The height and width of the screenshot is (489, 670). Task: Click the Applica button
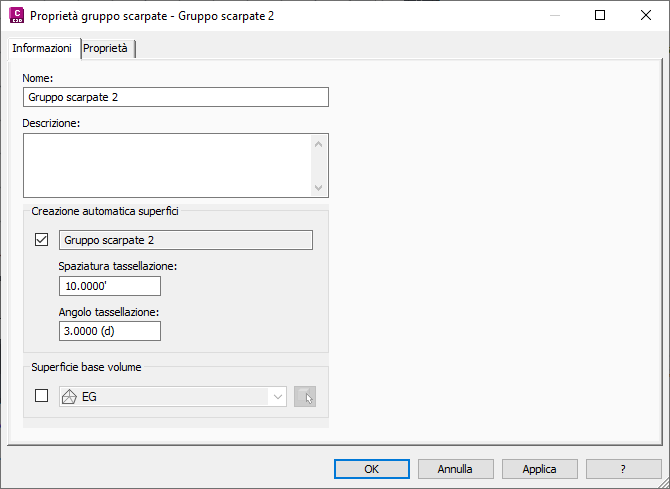click(539, 468)
